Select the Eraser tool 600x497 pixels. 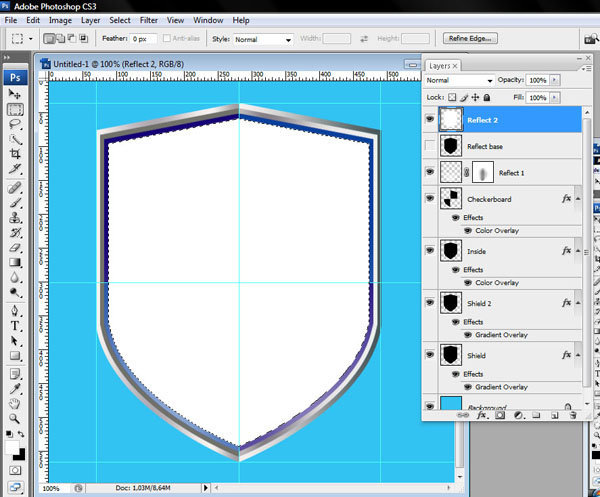pyautogui.click(x=15, y=248)
